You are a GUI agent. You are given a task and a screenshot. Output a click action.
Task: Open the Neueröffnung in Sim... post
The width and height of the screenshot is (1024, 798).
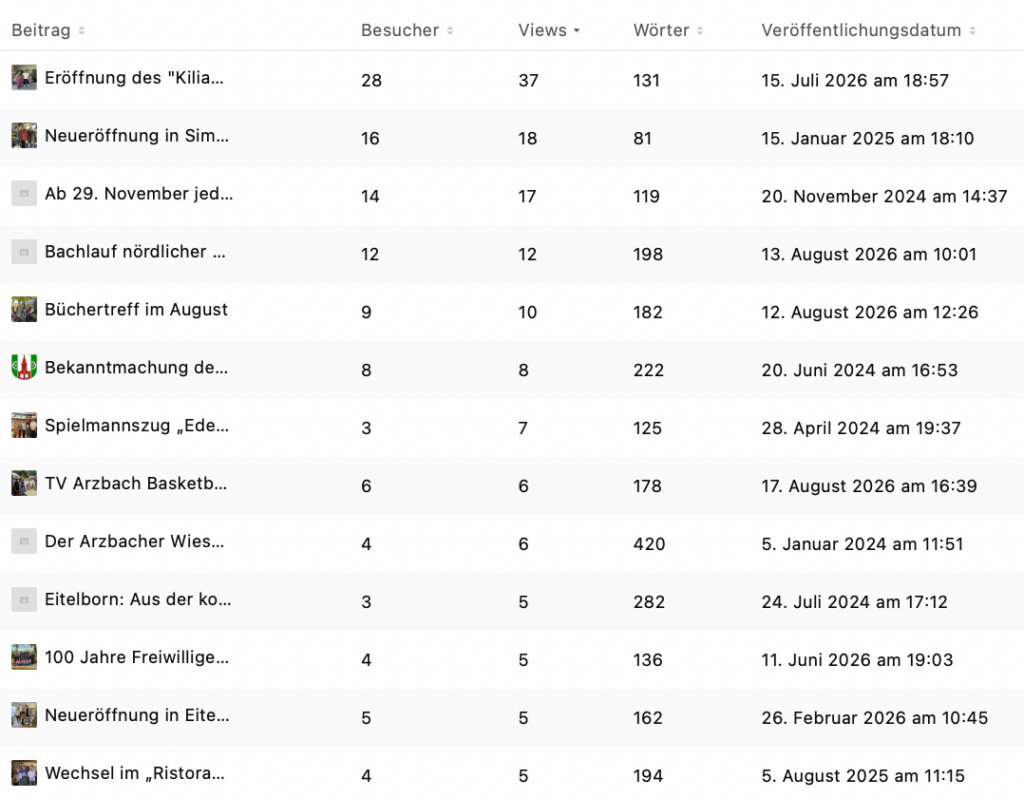(x=136, y=136)
